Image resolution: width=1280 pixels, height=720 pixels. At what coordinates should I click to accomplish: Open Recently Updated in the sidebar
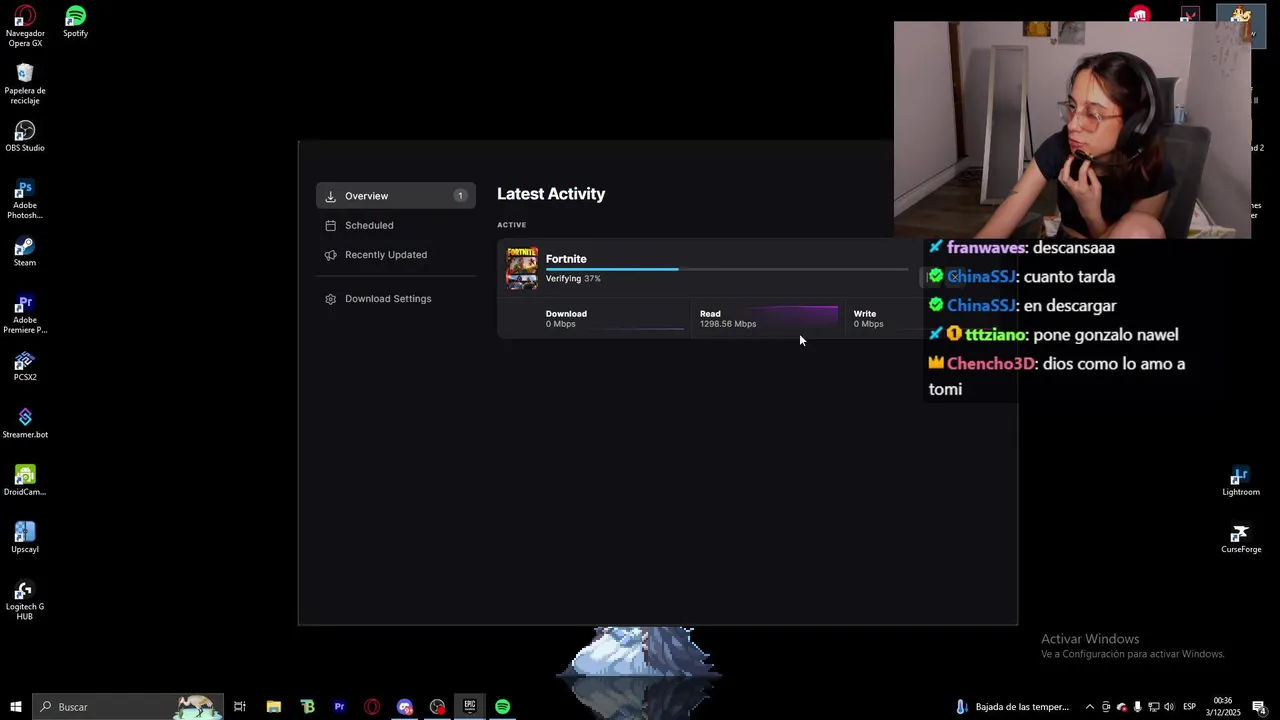click(x=395, y=255)
